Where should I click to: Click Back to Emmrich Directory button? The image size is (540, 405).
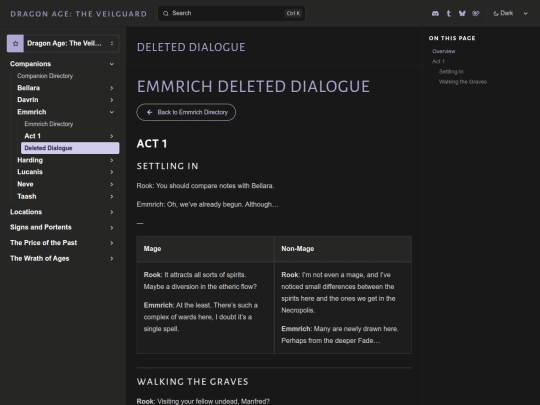coord(186,112)
